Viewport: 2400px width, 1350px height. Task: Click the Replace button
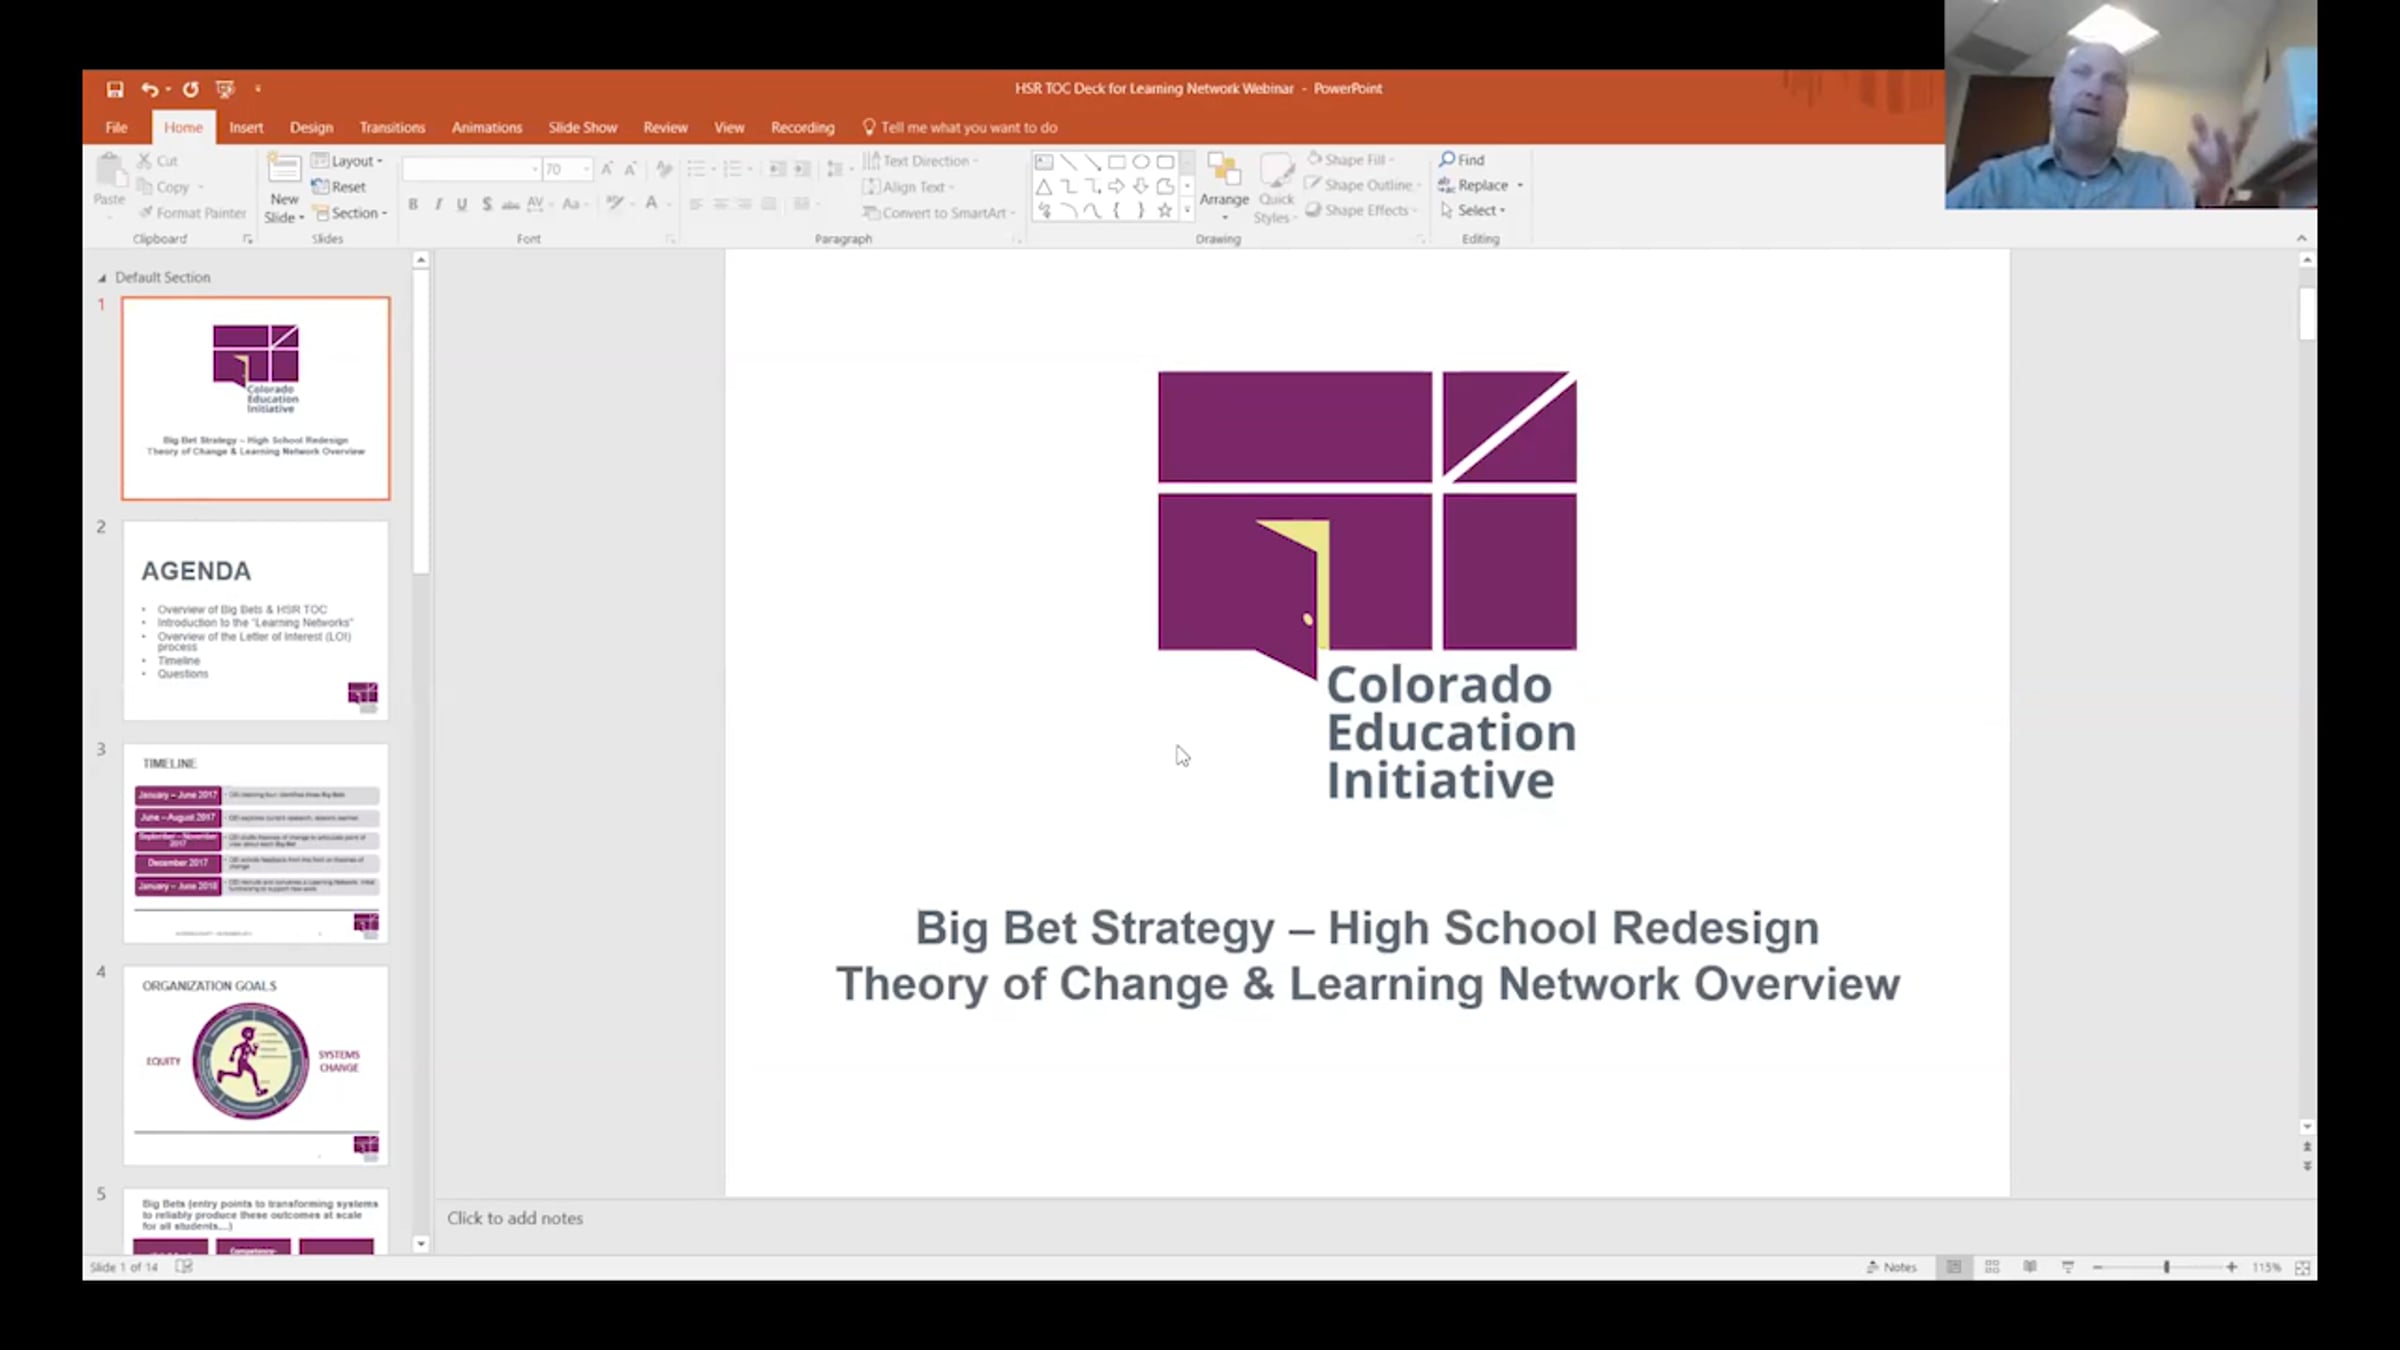[1481, 185]
